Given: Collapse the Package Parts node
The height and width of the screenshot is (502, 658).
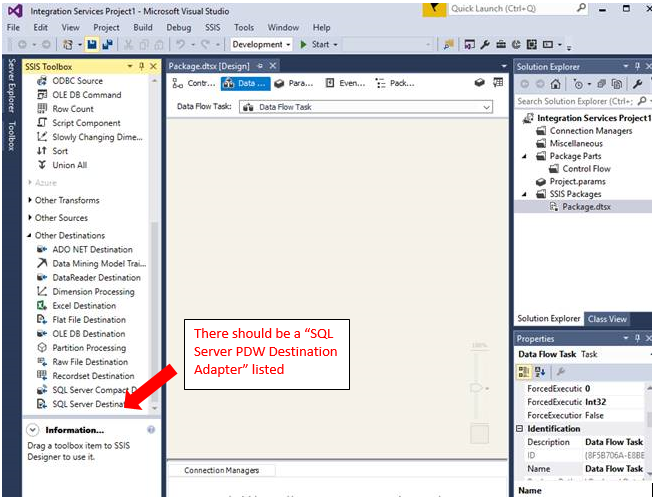Looking at the screenshot, I should tap(524, 157).
